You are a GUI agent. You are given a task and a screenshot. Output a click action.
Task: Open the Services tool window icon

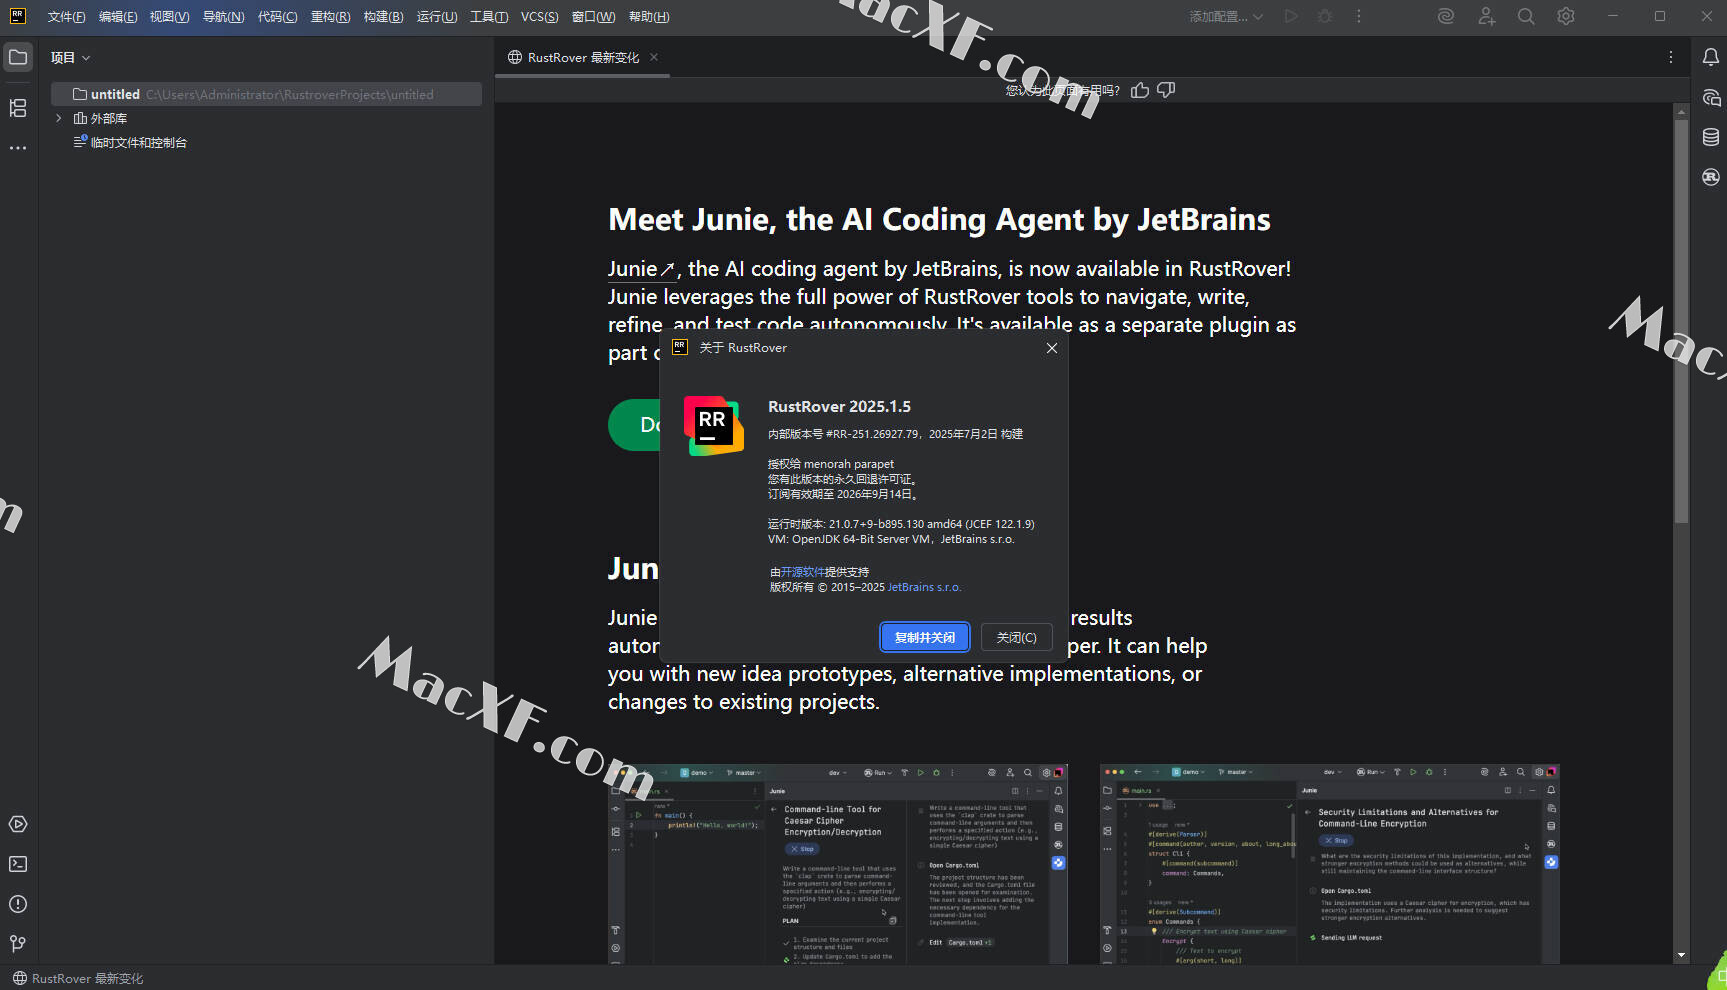tap(18, 824)
